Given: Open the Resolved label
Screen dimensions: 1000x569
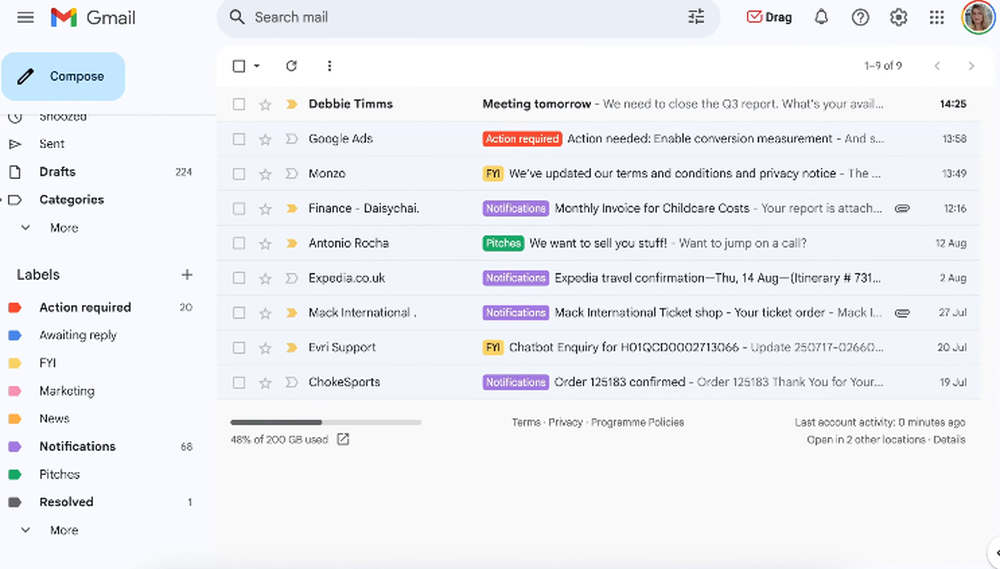Looking at the screenshot, I should (x=66, y=502).
